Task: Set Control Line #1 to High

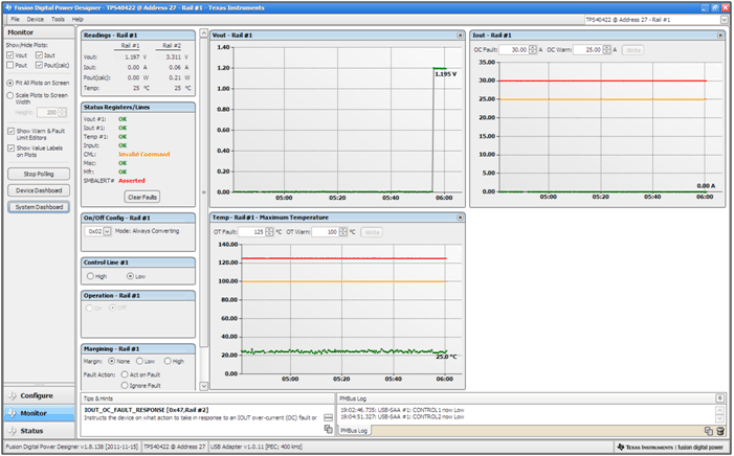Action: 91,275
